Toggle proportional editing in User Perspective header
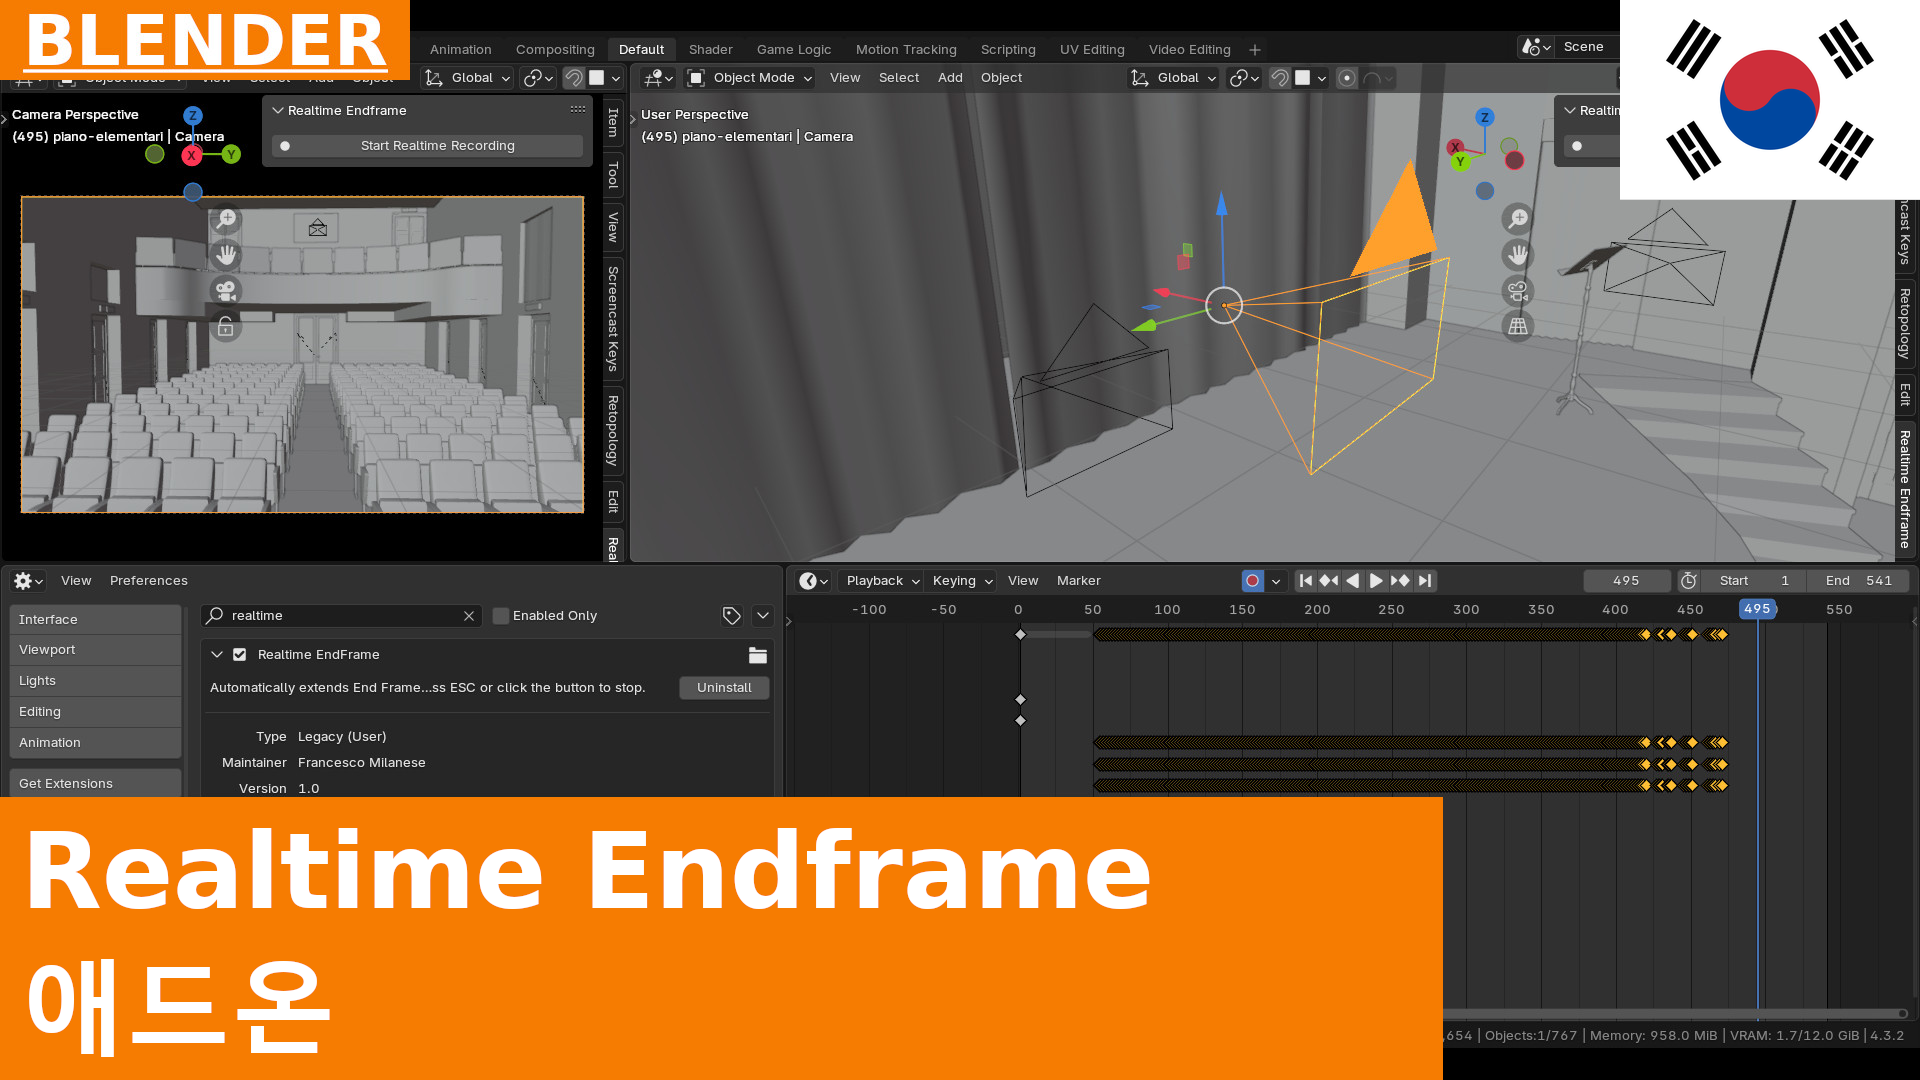 [x=1347, y=78]
